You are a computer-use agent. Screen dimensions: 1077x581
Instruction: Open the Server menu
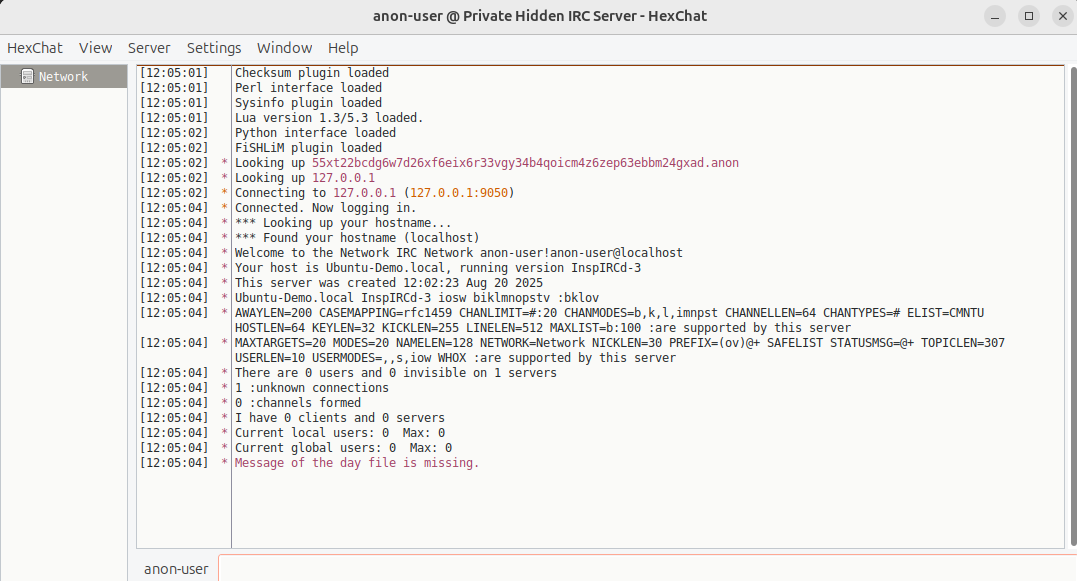click(x=149, y=48)
